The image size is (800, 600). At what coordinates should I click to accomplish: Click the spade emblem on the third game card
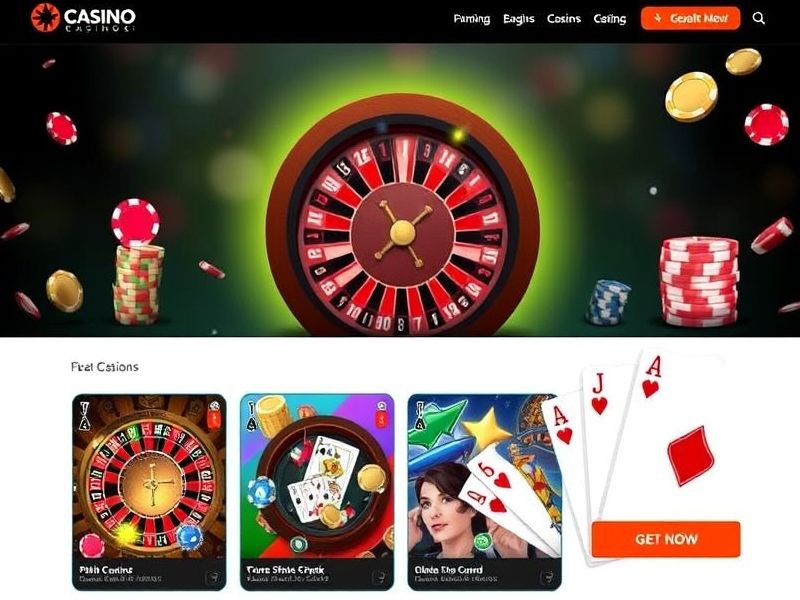[x=419, y=417]
